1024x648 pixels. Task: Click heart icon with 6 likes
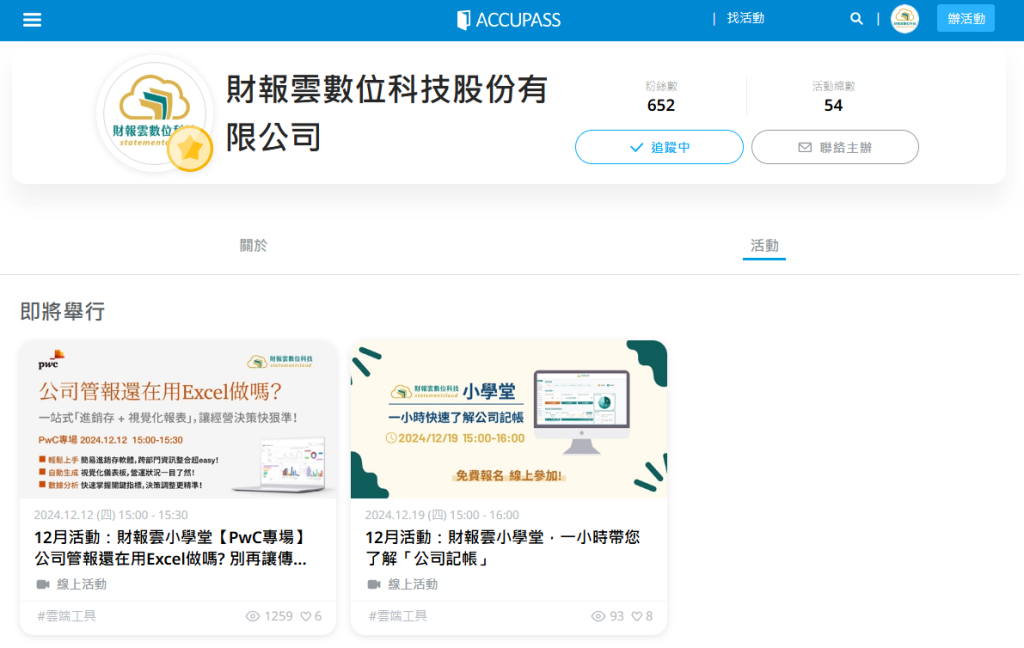[306, 616]
